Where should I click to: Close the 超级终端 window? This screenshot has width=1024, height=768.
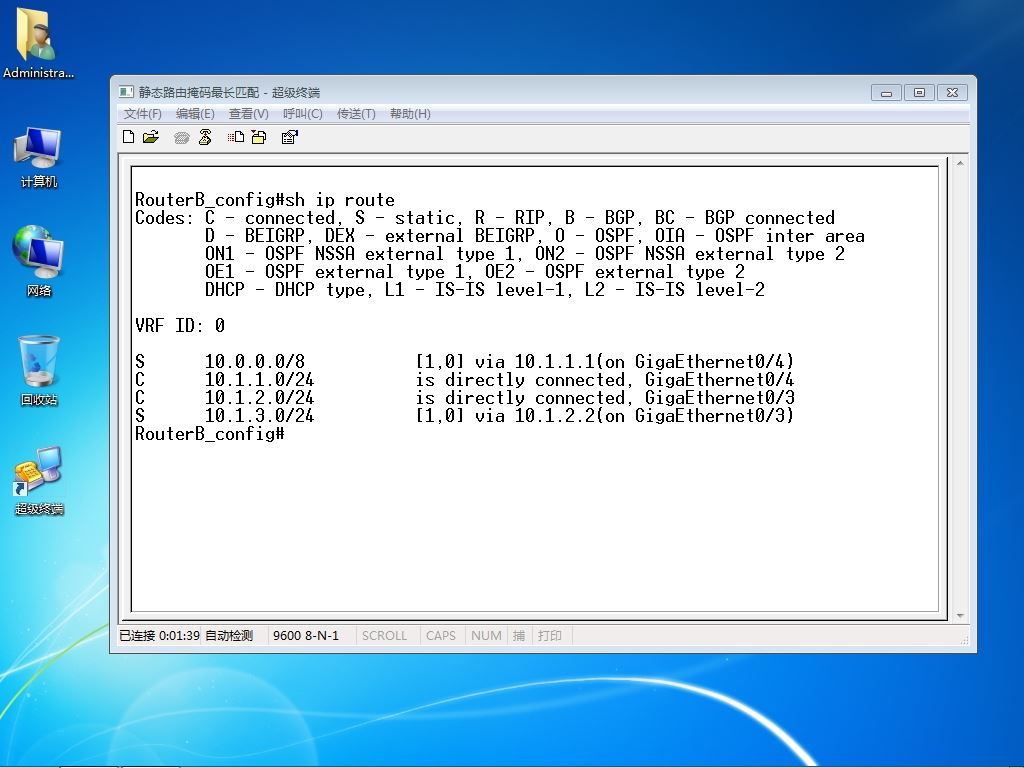(952, 93)
